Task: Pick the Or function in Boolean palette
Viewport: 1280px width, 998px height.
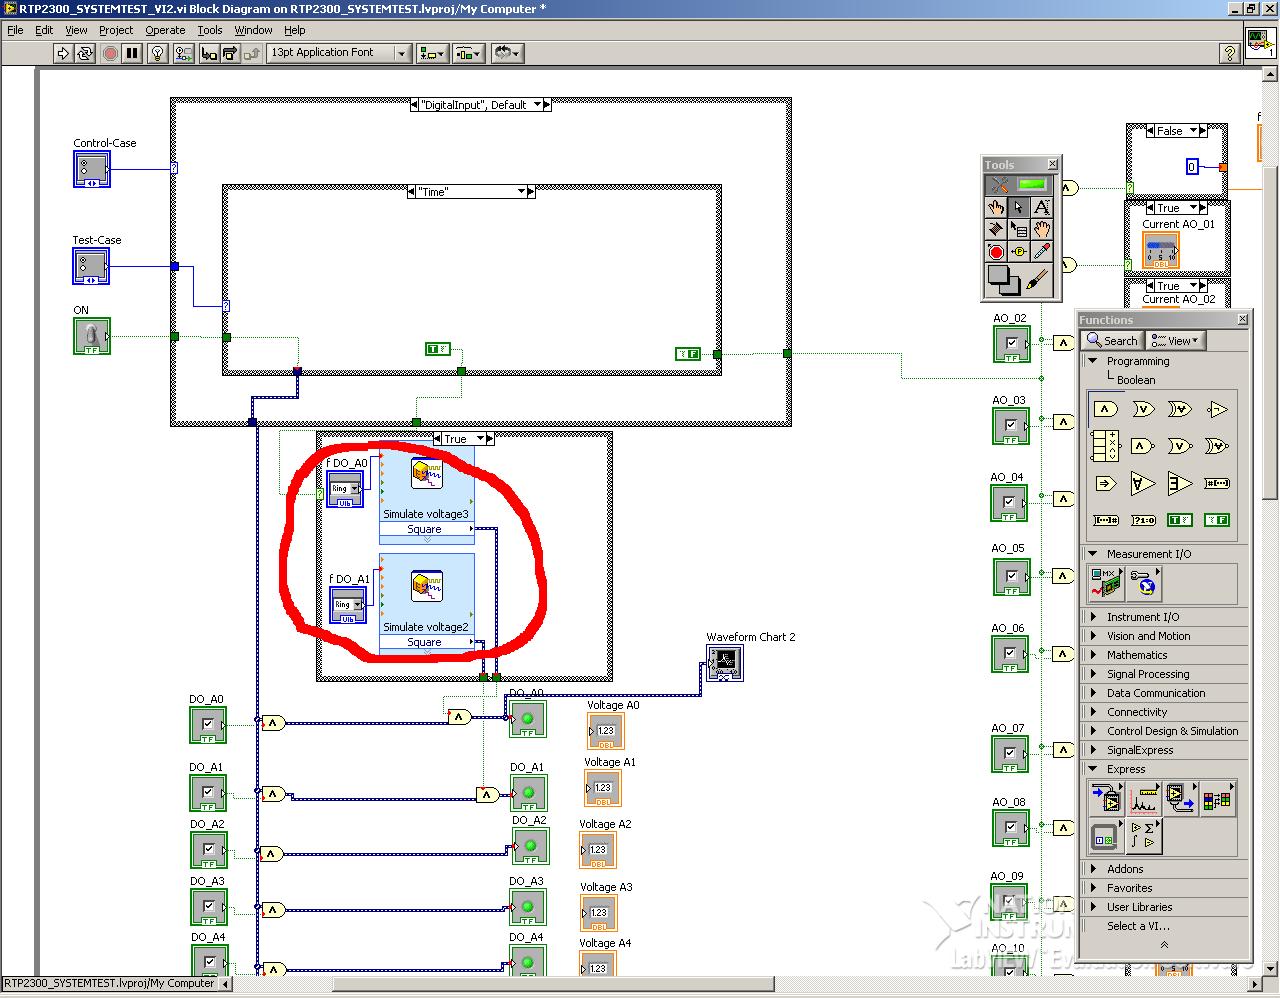Action: point(1143,409)
